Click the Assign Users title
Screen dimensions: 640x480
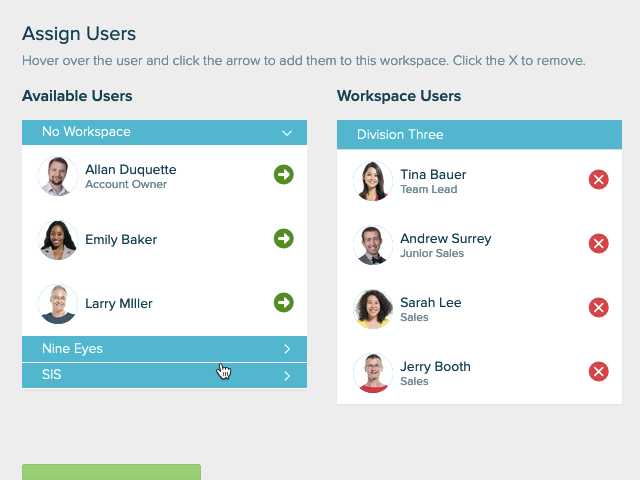(79, 33)
